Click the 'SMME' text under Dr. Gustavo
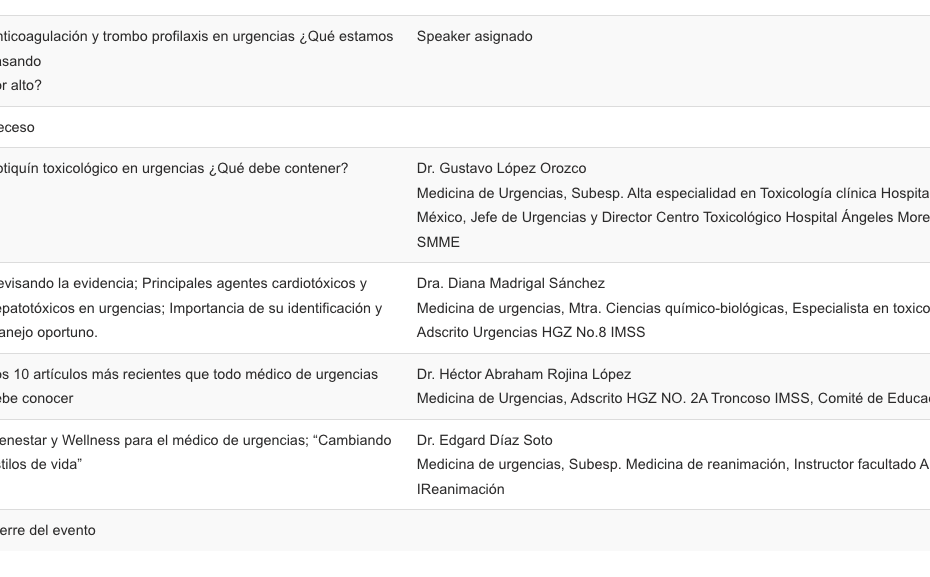This screenshot has width=930, height=577. point(438,242)
